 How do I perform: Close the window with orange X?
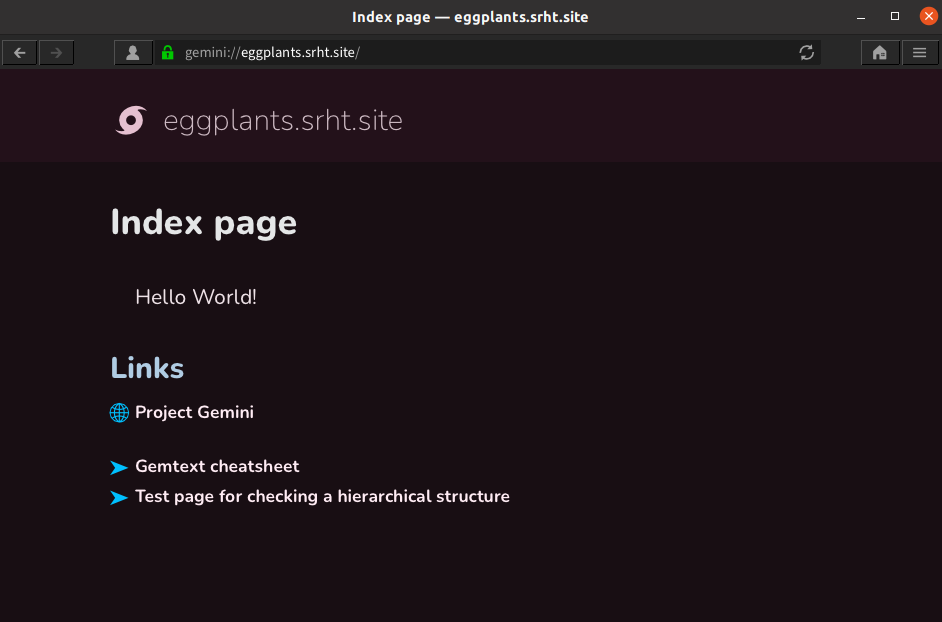click(x=928, y=16)
